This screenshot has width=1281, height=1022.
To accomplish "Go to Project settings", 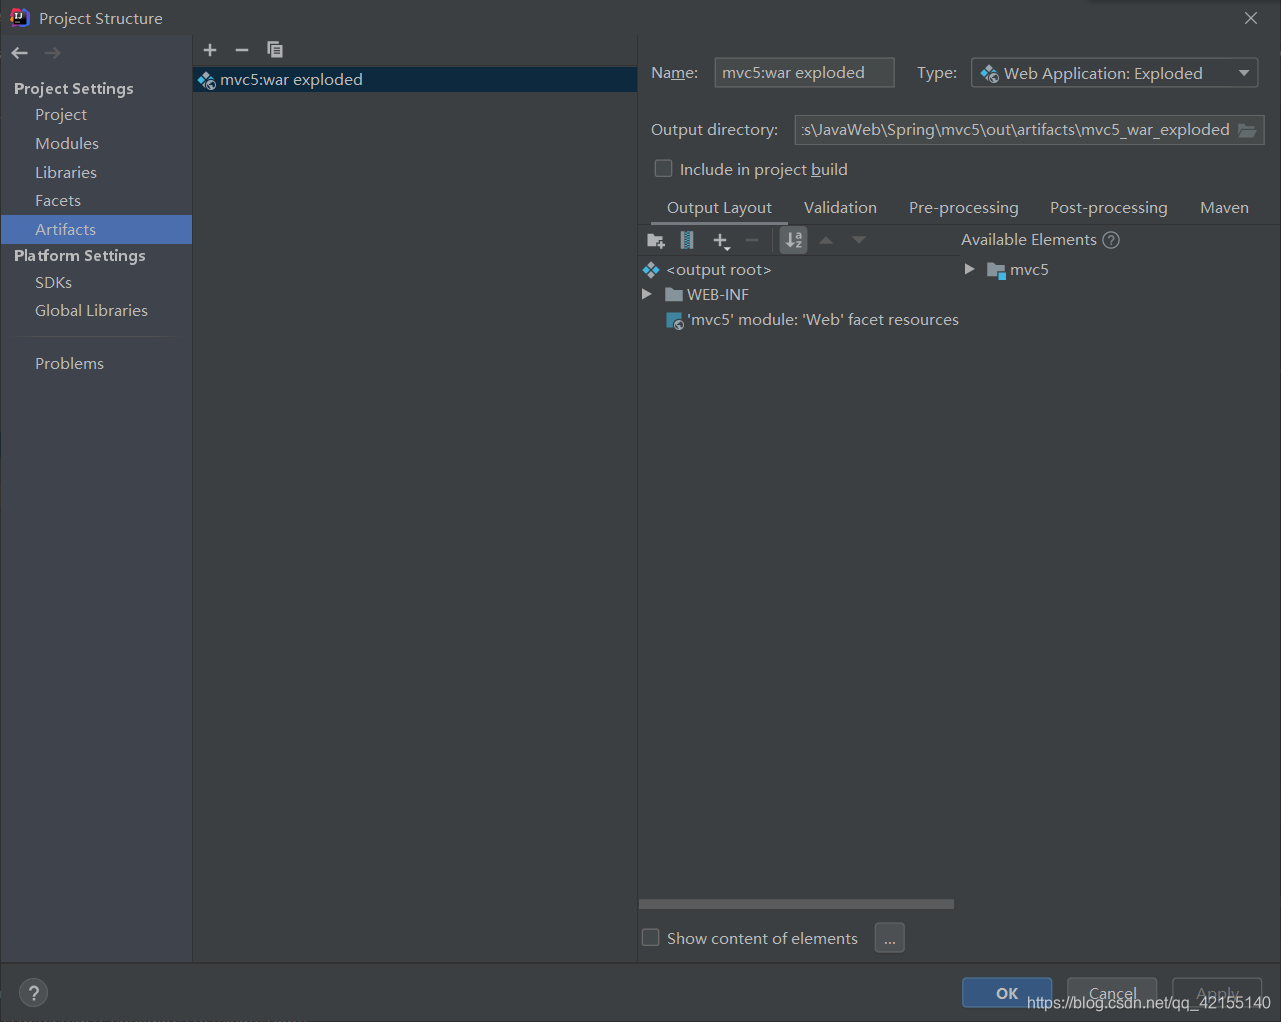I will tap(61, 115).
